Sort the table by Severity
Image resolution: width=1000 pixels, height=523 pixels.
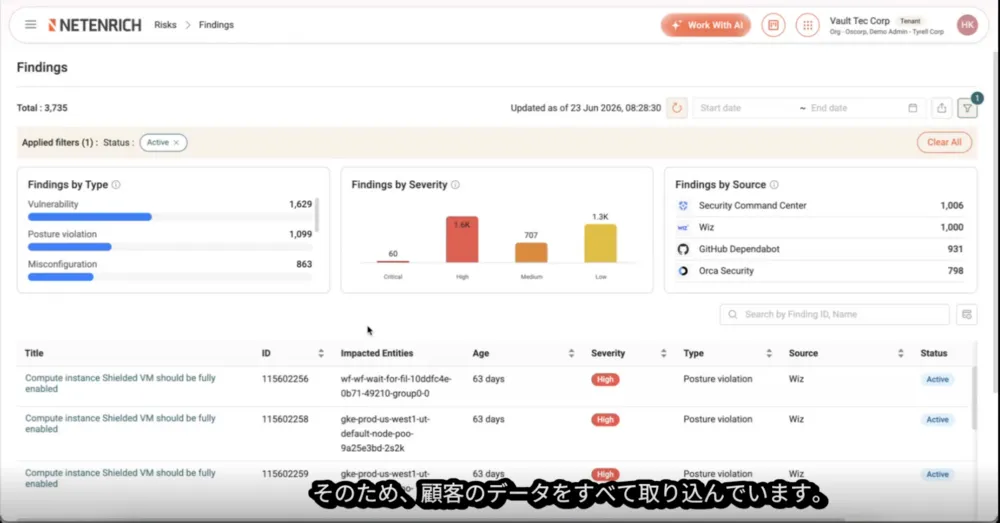tap(663, 353)
